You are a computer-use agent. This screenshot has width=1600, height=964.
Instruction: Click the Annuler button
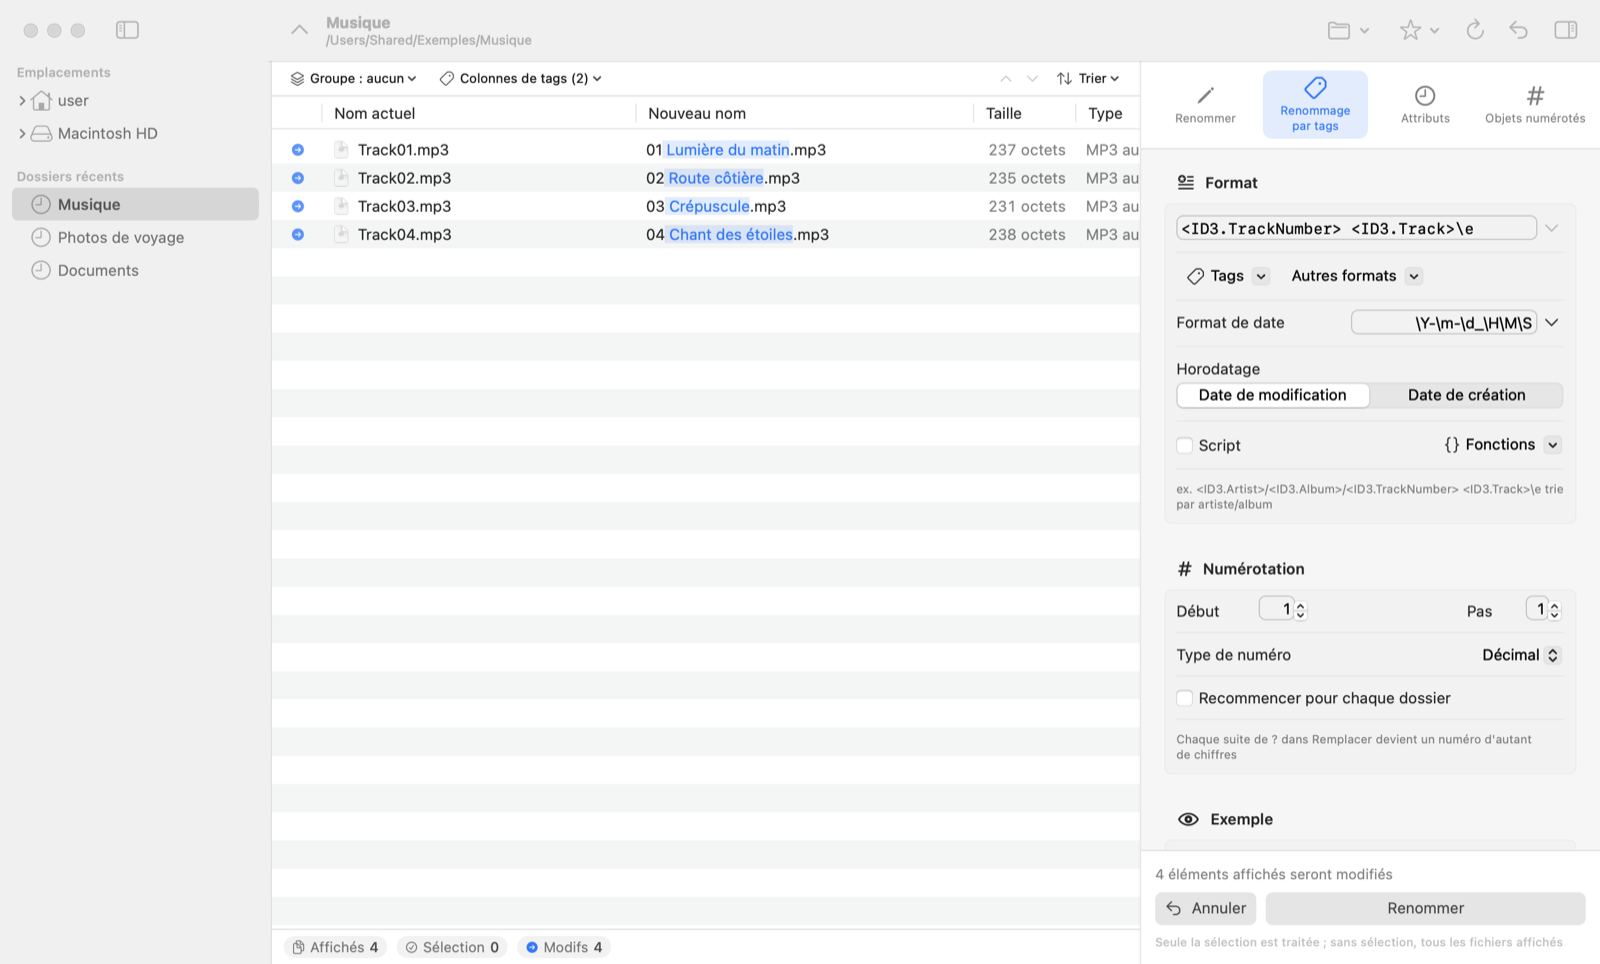(1205, 908)
